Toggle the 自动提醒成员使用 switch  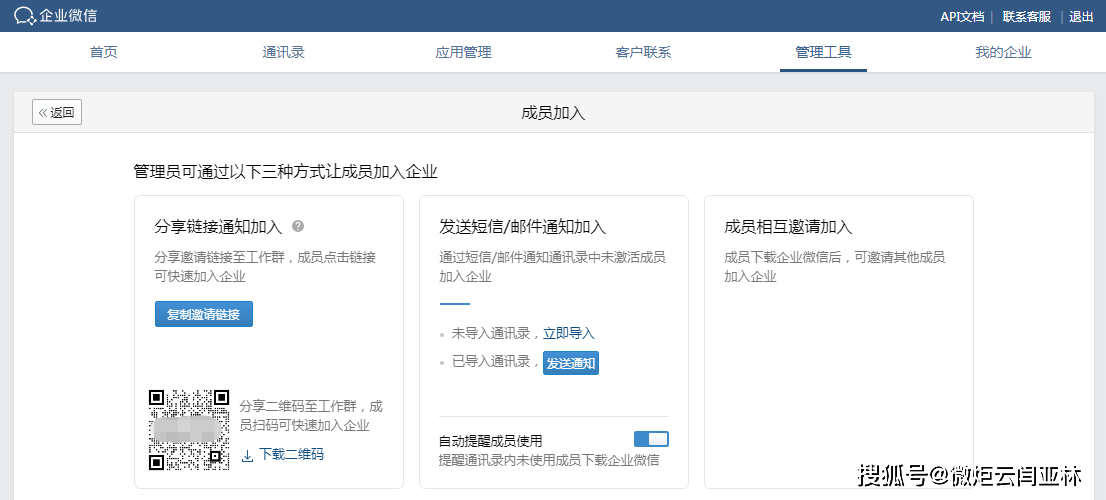(x=651, y=439)
